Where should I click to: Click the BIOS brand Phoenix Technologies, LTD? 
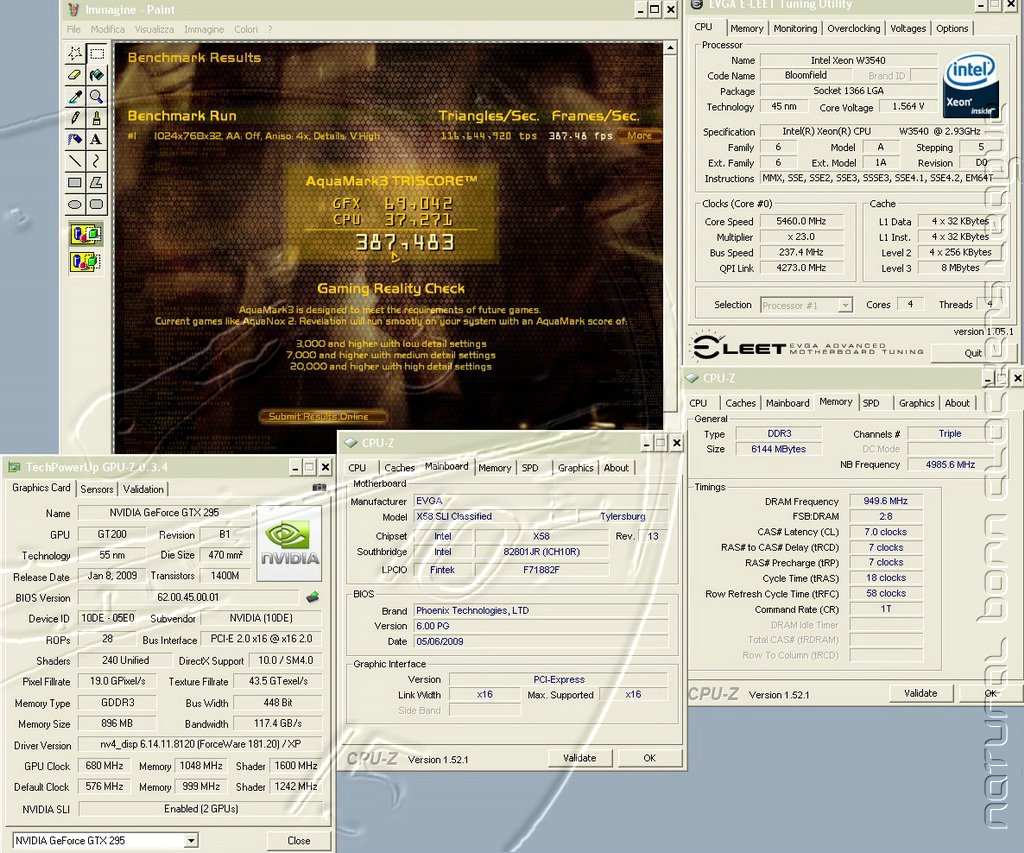point(541,611)
